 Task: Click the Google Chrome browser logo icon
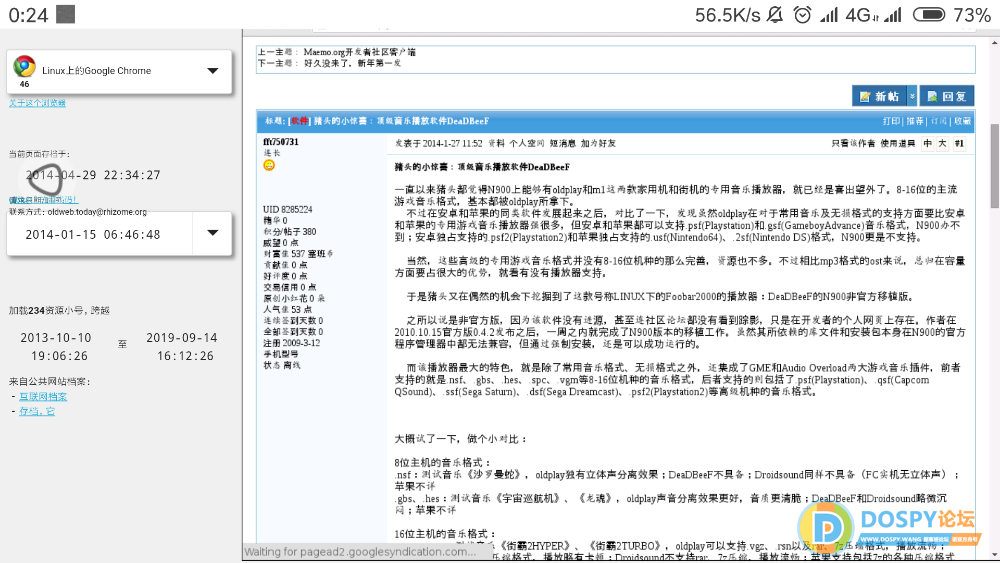[24, 66]
